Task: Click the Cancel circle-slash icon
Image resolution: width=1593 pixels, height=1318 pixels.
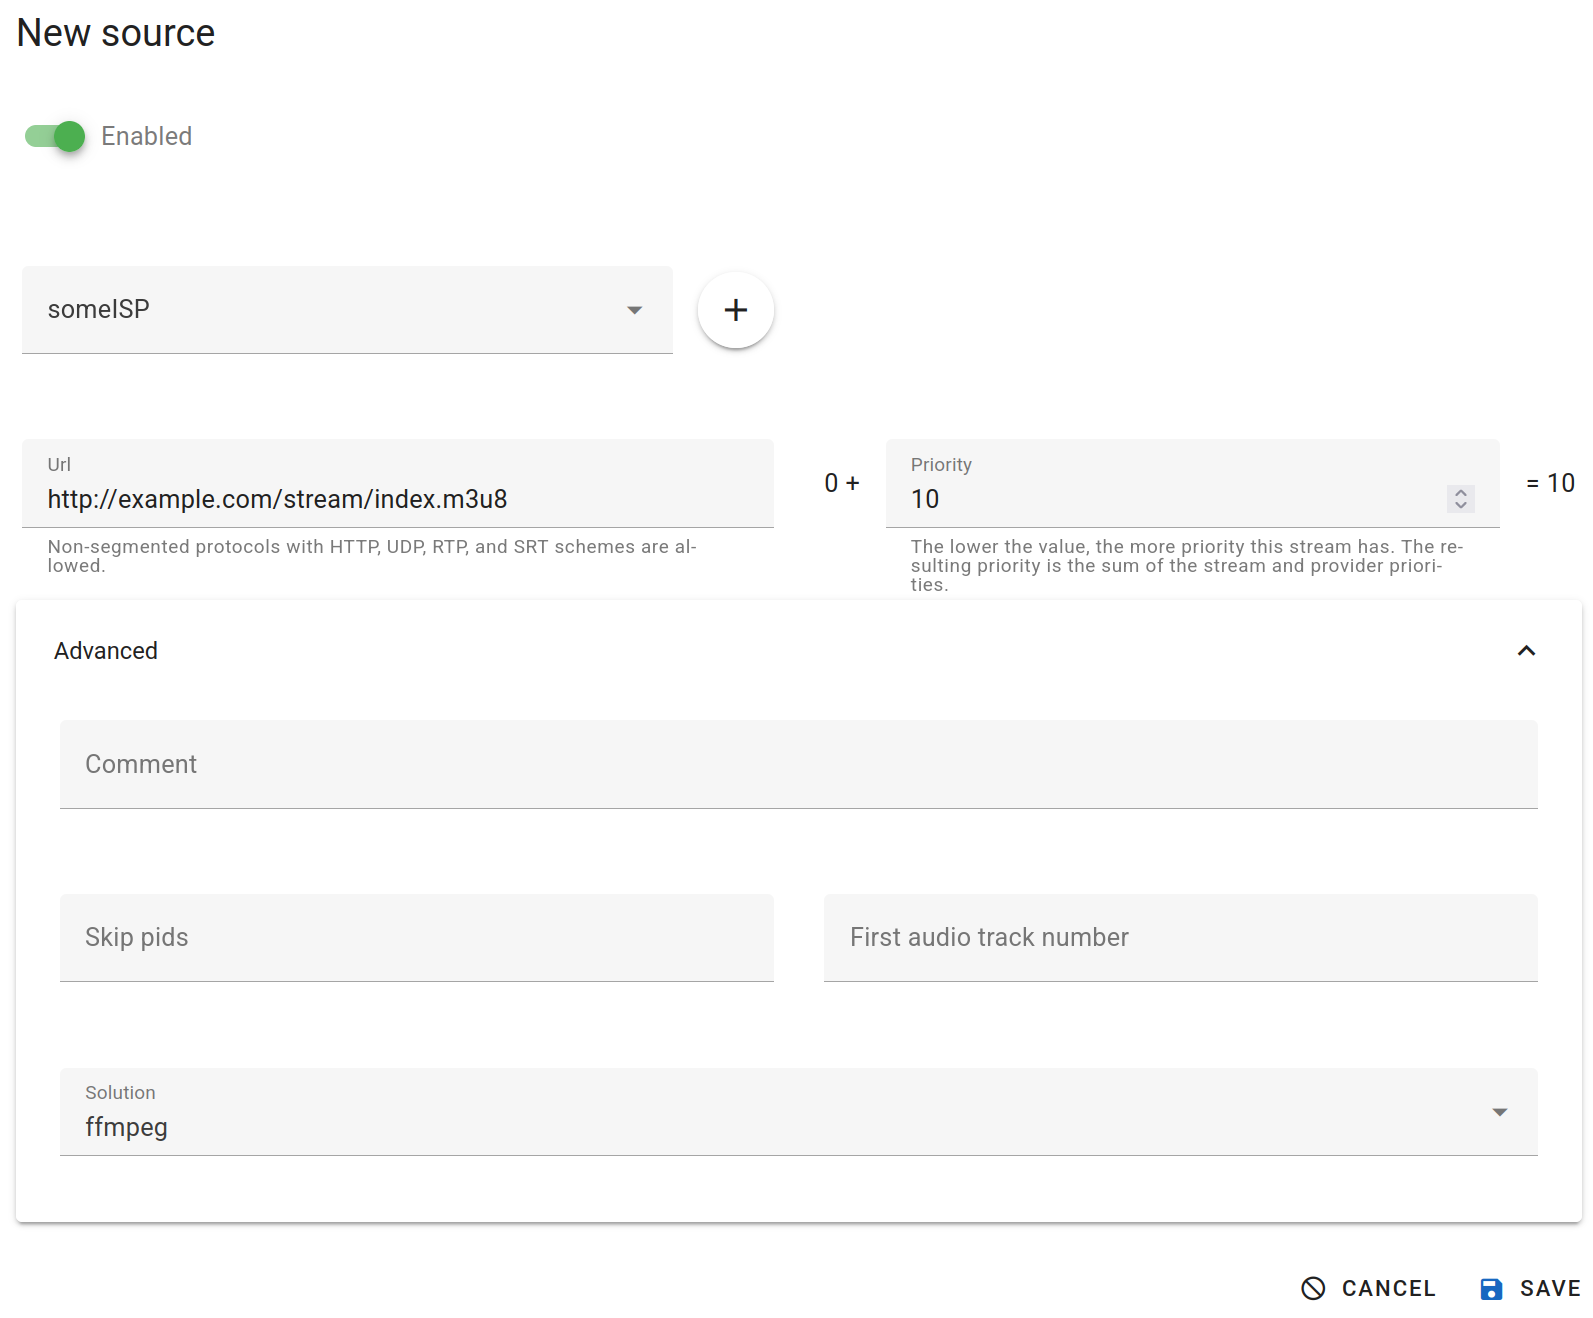Action: click(1313, 1289)
